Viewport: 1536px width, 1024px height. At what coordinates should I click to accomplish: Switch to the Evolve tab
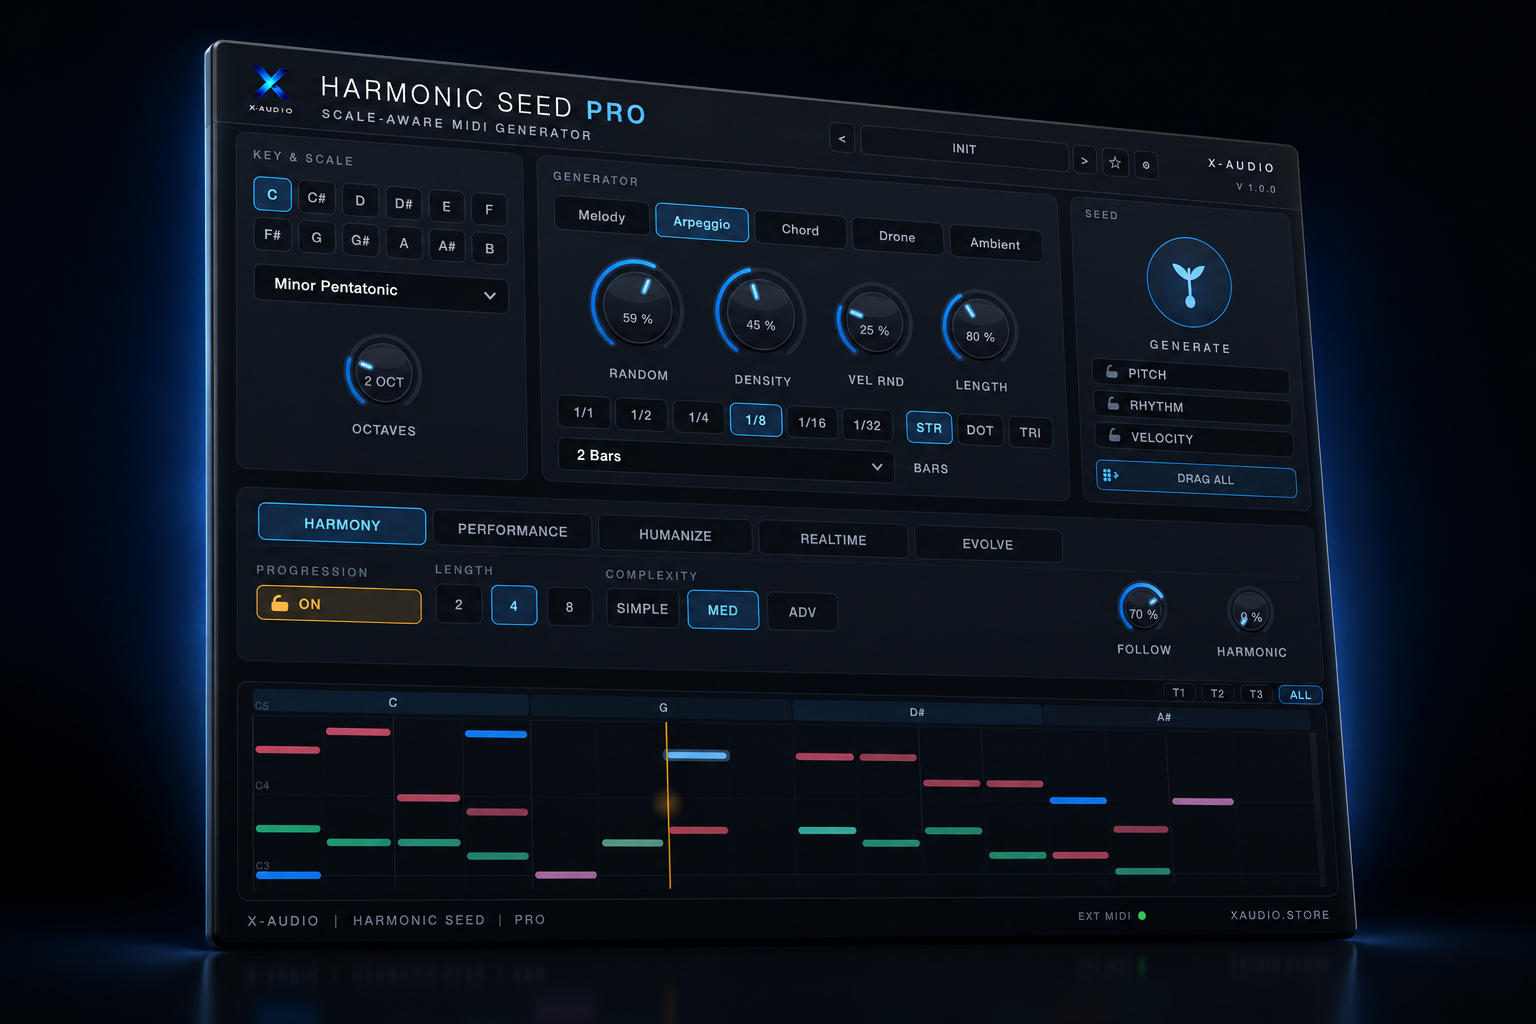[x=987, y=545]
